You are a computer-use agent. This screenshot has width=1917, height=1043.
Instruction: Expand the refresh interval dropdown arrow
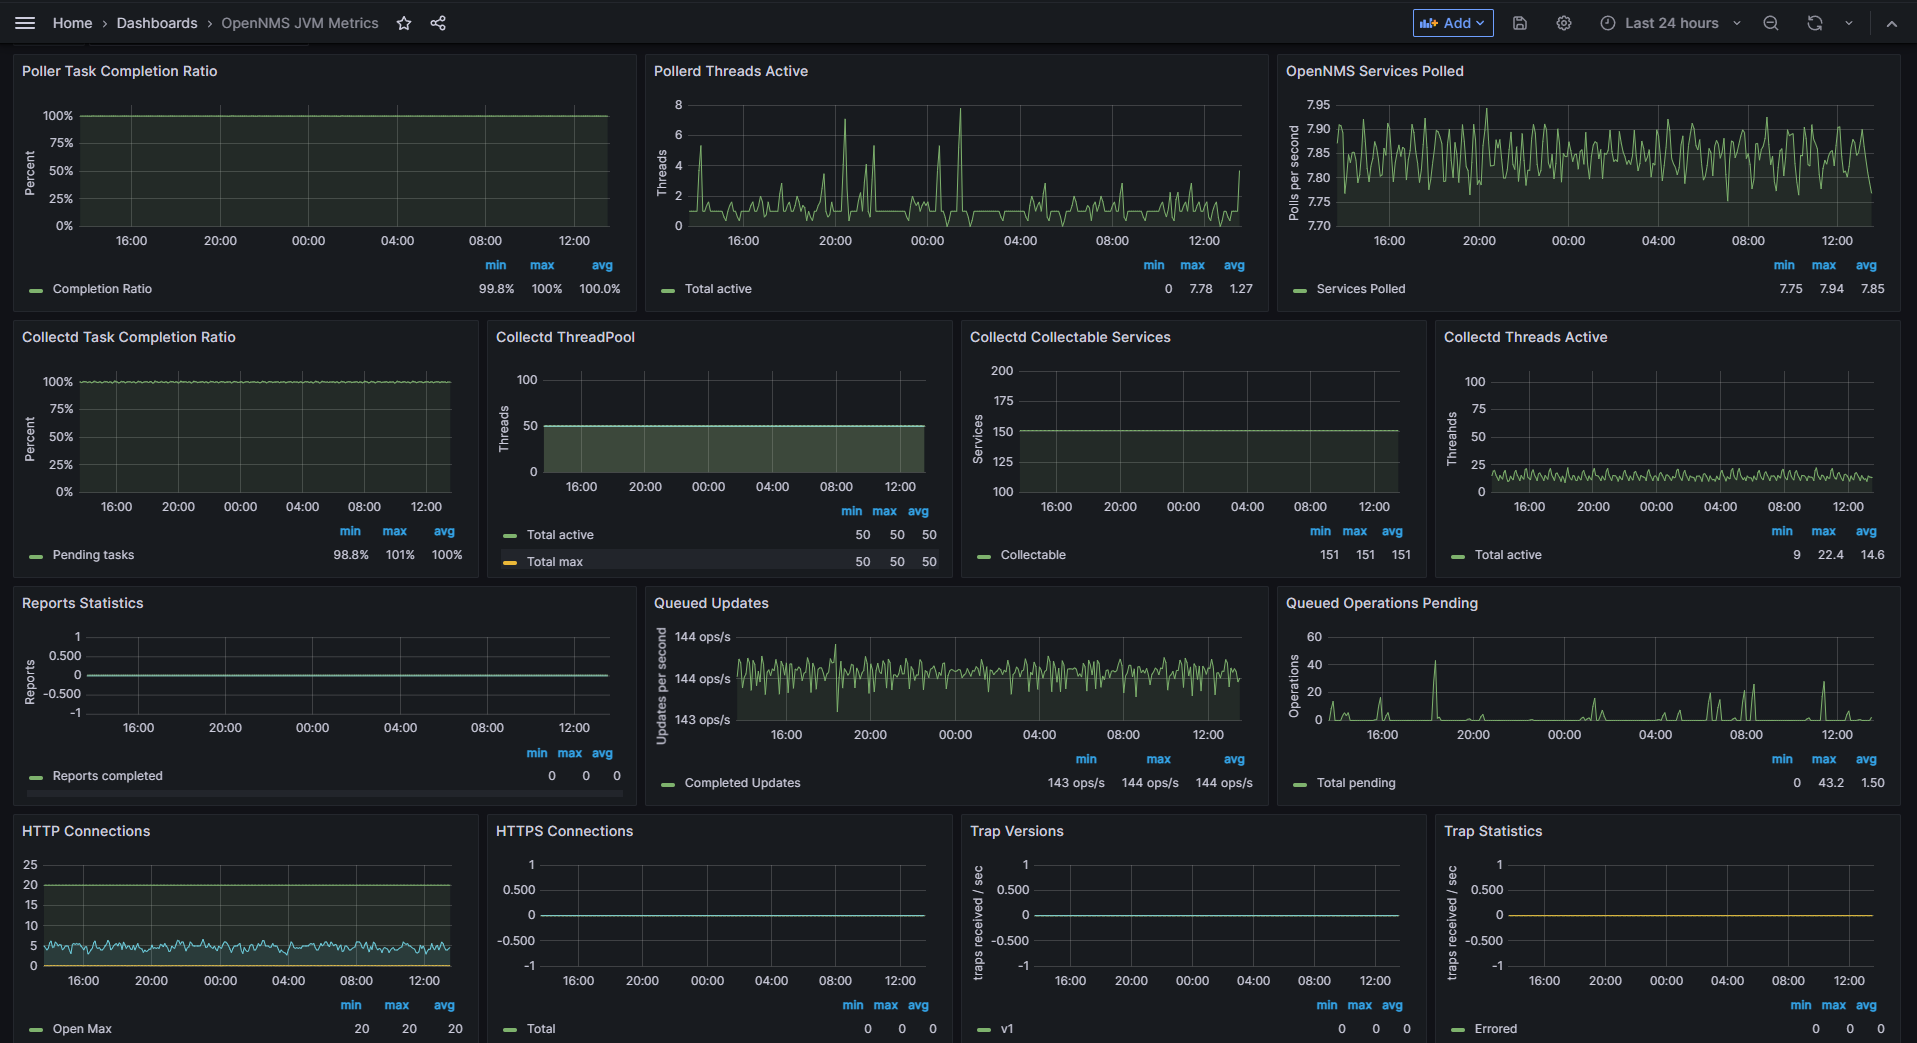point(1849,23)
